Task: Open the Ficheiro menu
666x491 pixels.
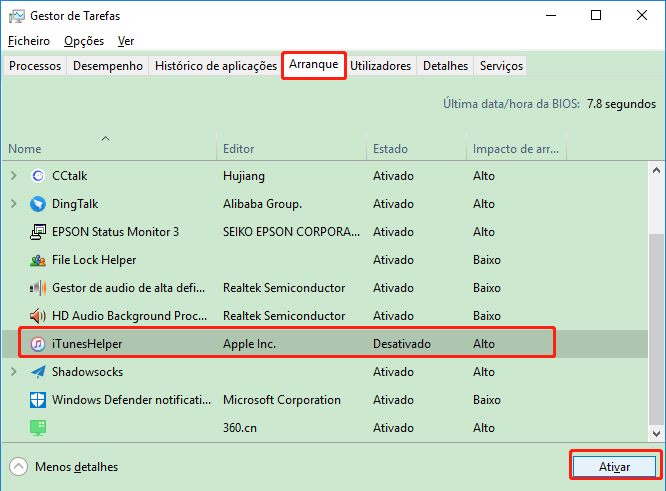Action: coord(29,41)
